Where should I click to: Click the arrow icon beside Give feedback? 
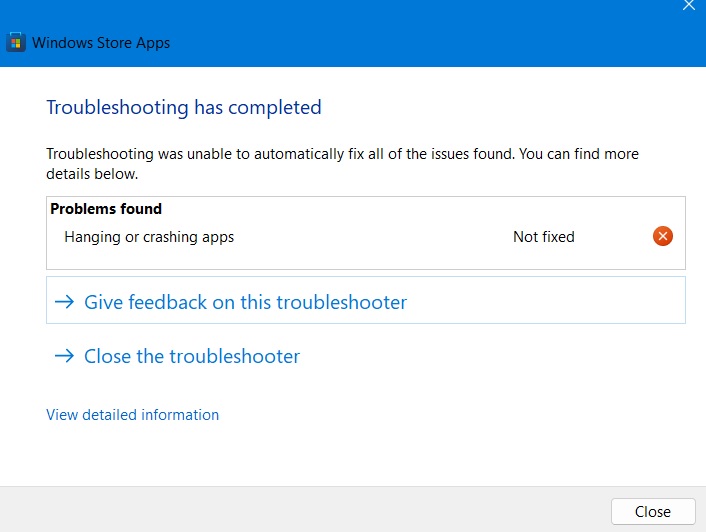pyautogui.click(x=64, y=302)
